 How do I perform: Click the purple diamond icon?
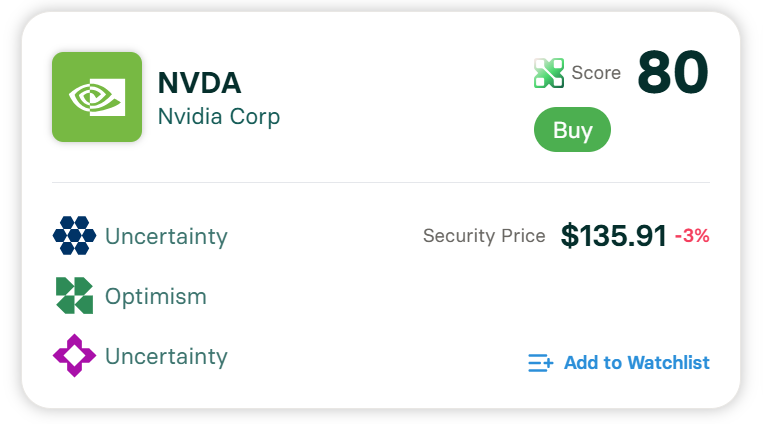[x=74, y=356]
